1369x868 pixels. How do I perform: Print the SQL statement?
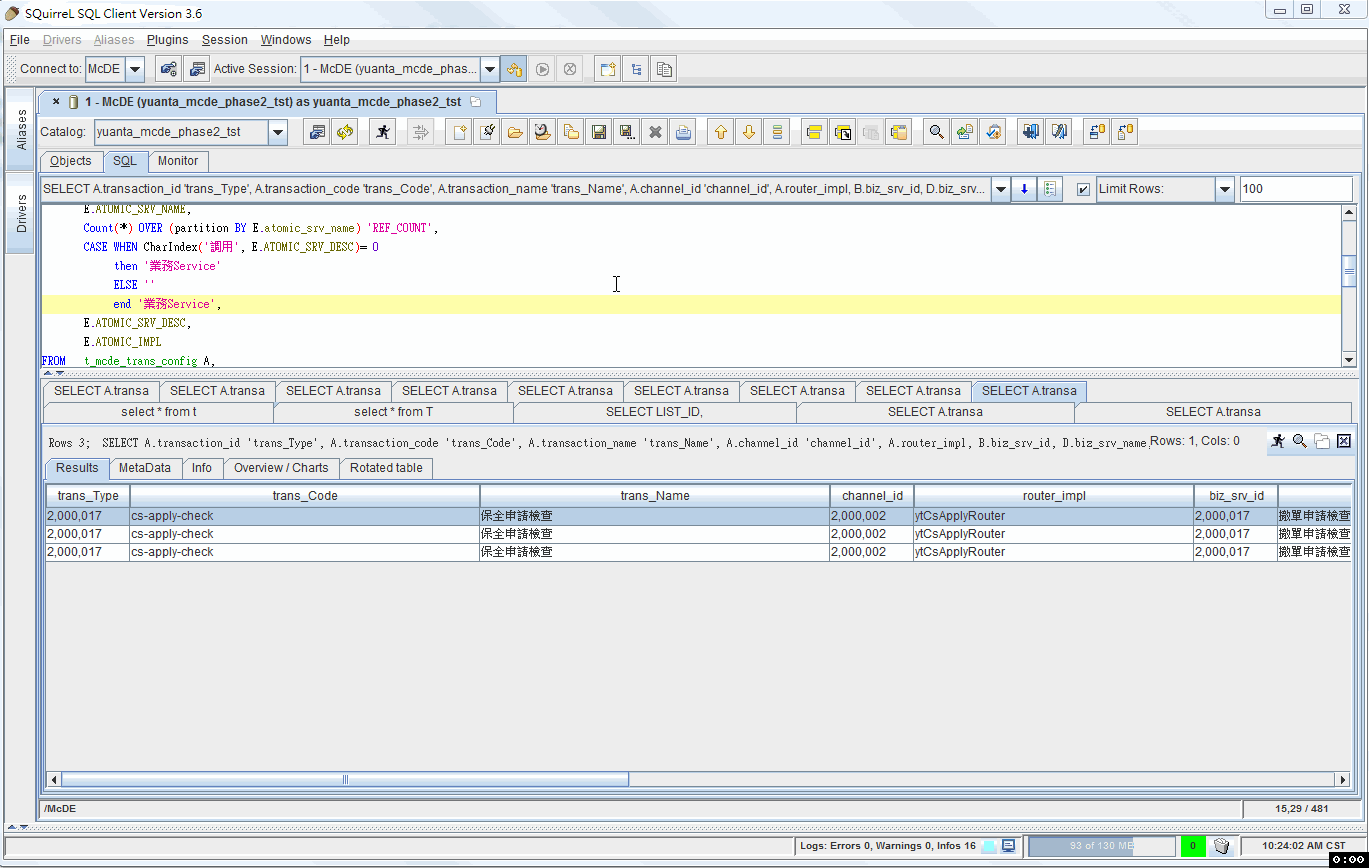pyautogui.click(x=683, y=131)
